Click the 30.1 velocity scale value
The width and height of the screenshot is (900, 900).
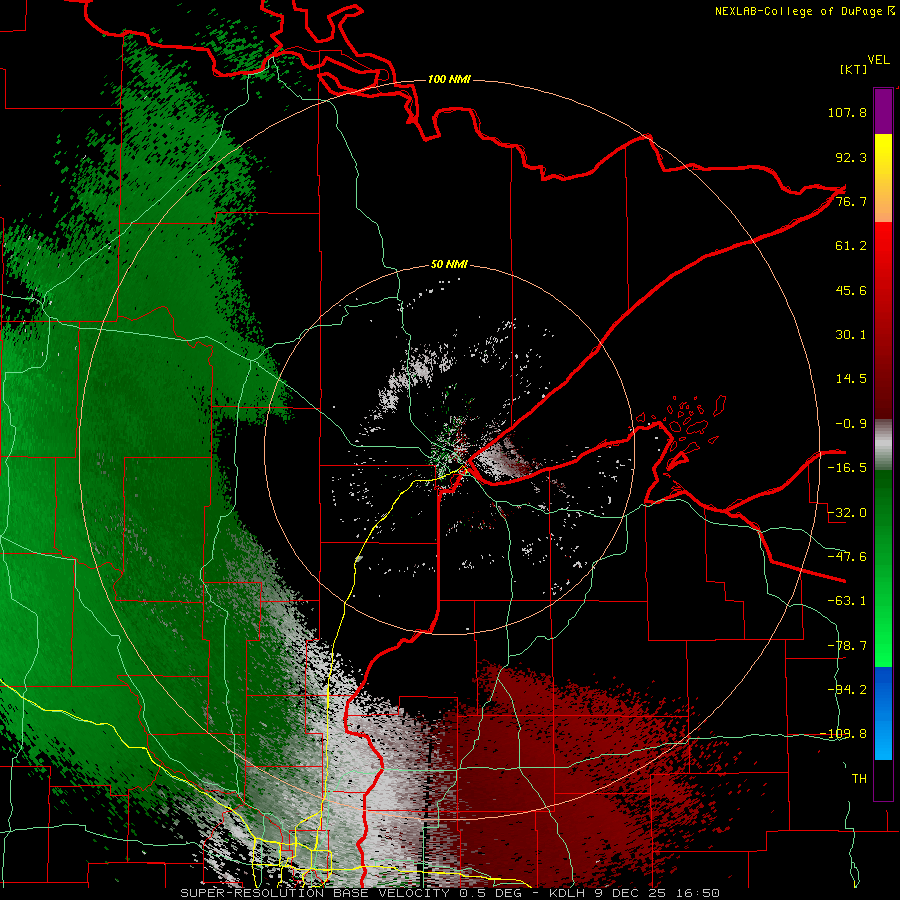(851, 335)
